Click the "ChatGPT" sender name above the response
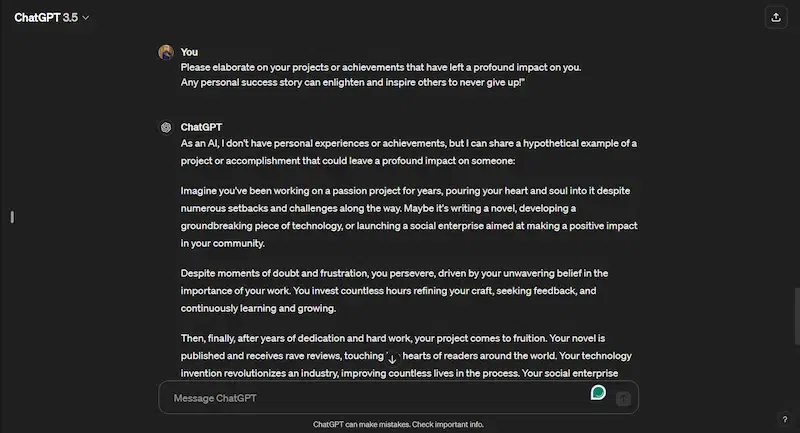The width and height of the screenshot is (800, 433). [201, 127]
